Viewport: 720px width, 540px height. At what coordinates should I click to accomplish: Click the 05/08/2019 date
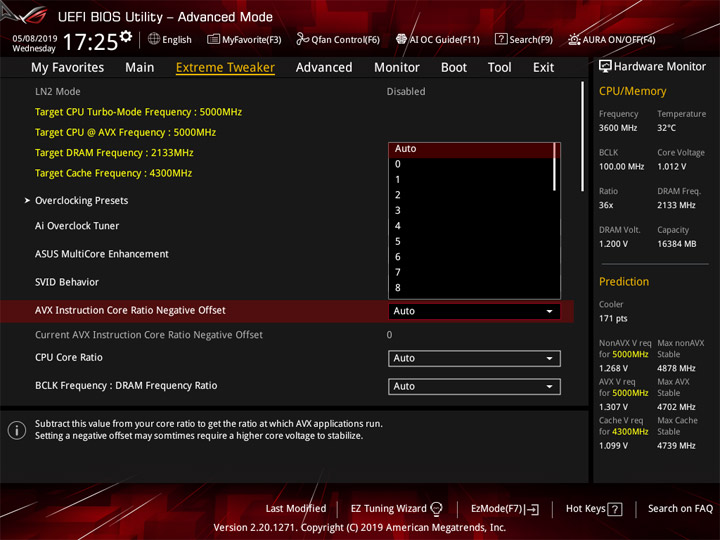click(35, 38)
